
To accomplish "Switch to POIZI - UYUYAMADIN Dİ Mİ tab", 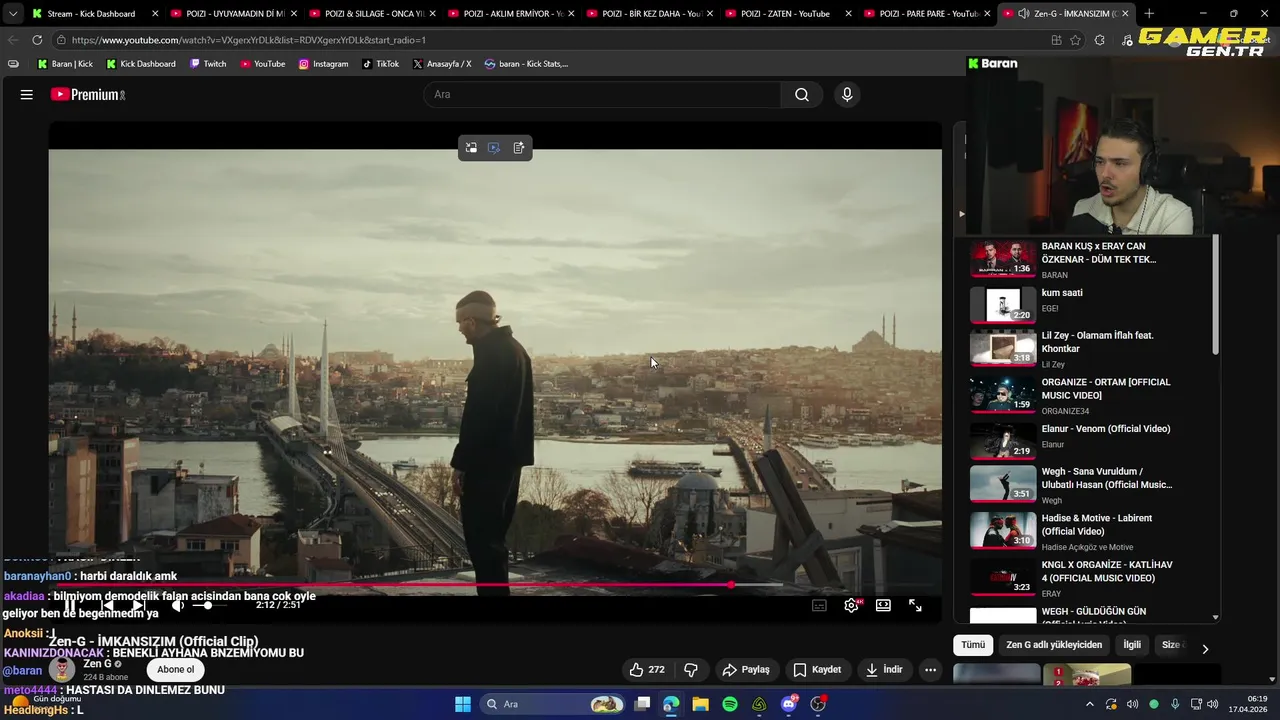I will tap(233, 14).
